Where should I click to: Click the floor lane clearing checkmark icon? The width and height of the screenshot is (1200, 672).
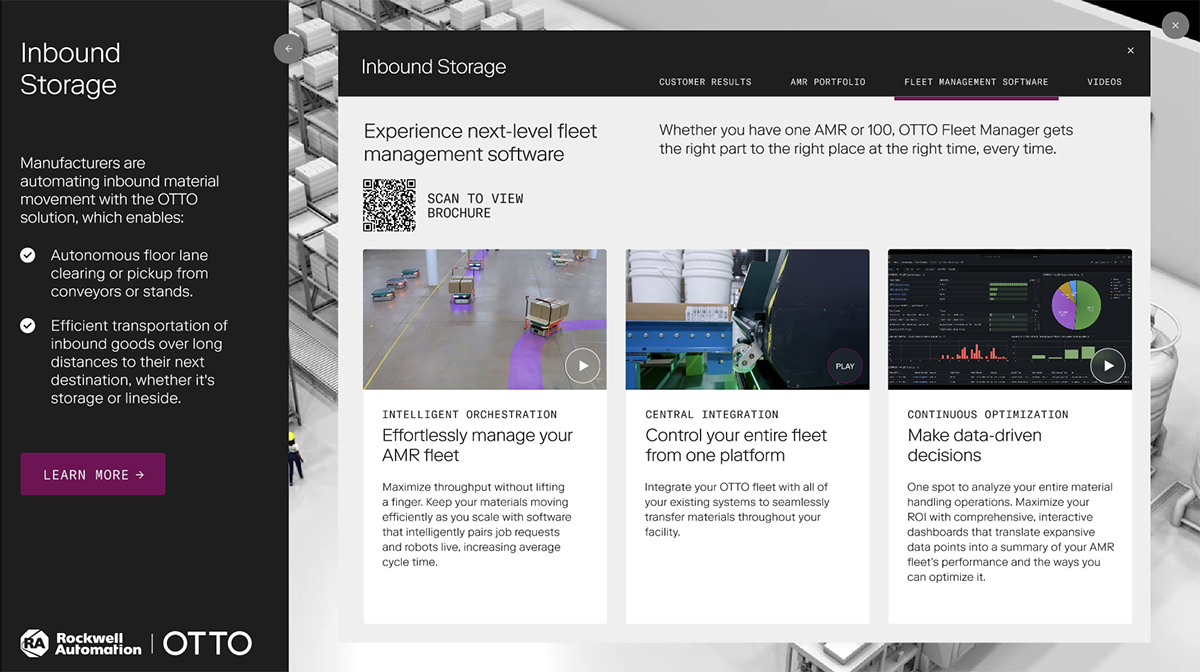pos(28,256)
